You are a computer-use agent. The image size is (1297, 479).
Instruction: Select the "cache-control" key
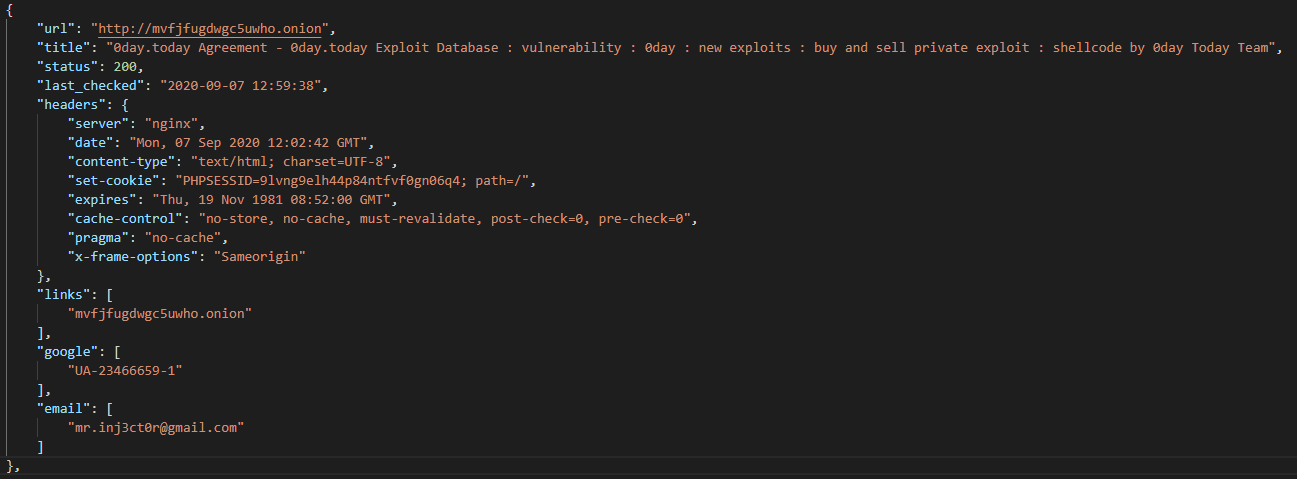click(x=126, y=219)
